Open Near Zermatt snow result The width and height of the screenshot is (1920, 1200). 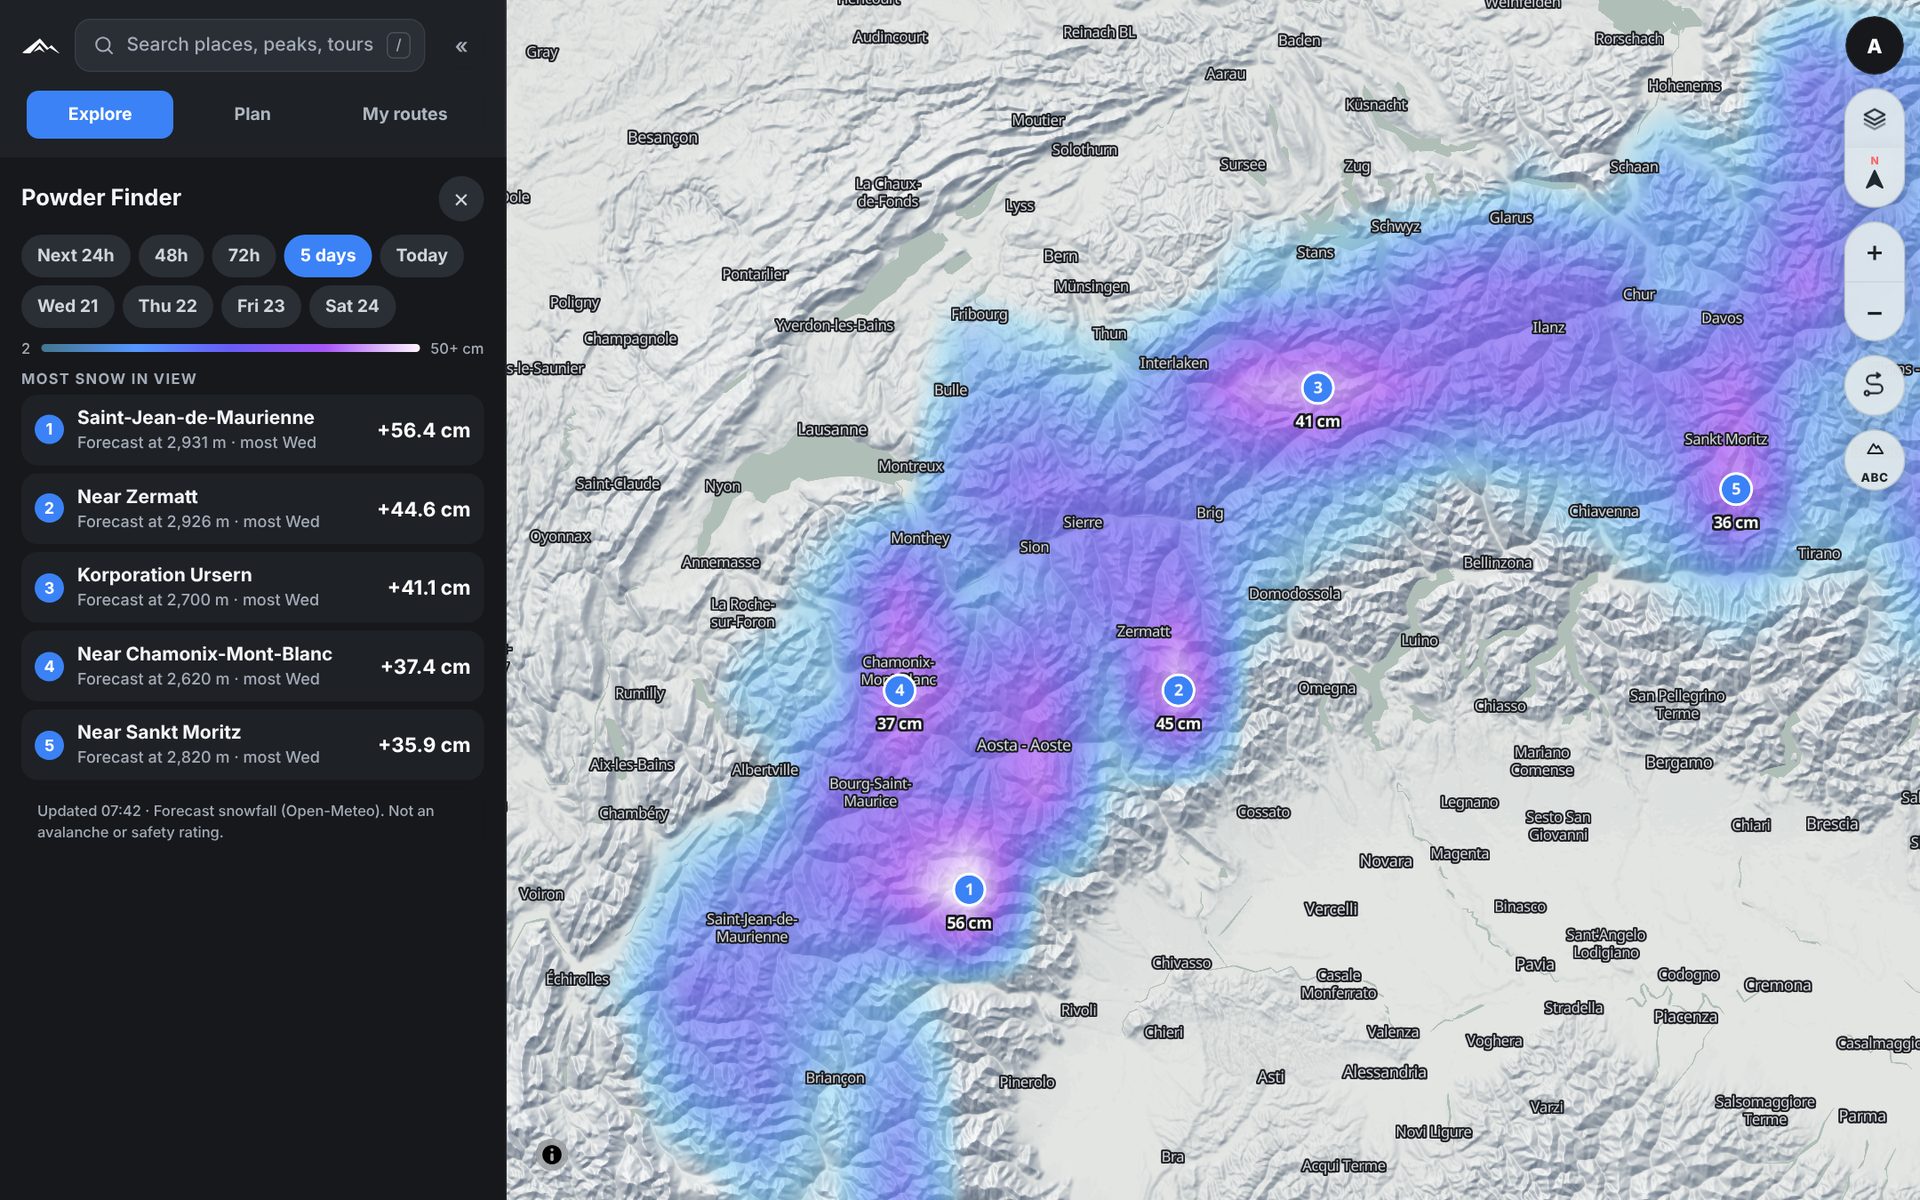tap(252, 509)
